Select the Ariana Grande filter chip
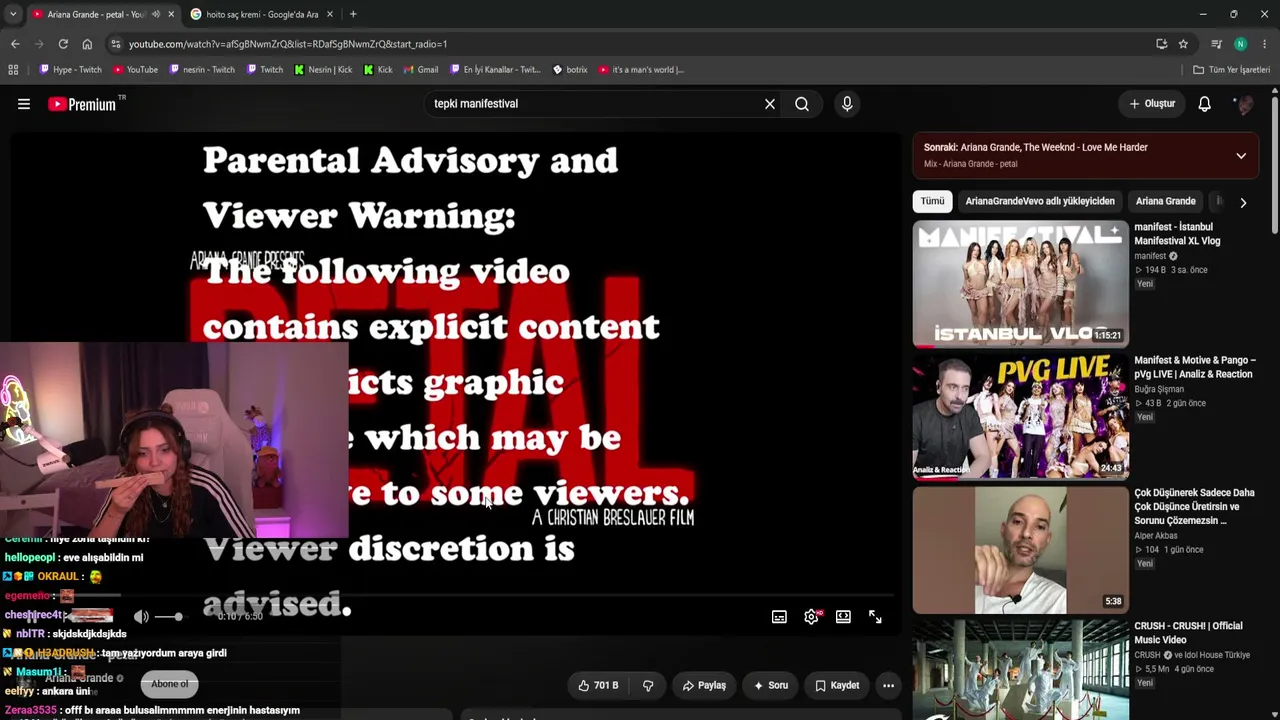 [1165, 201]
